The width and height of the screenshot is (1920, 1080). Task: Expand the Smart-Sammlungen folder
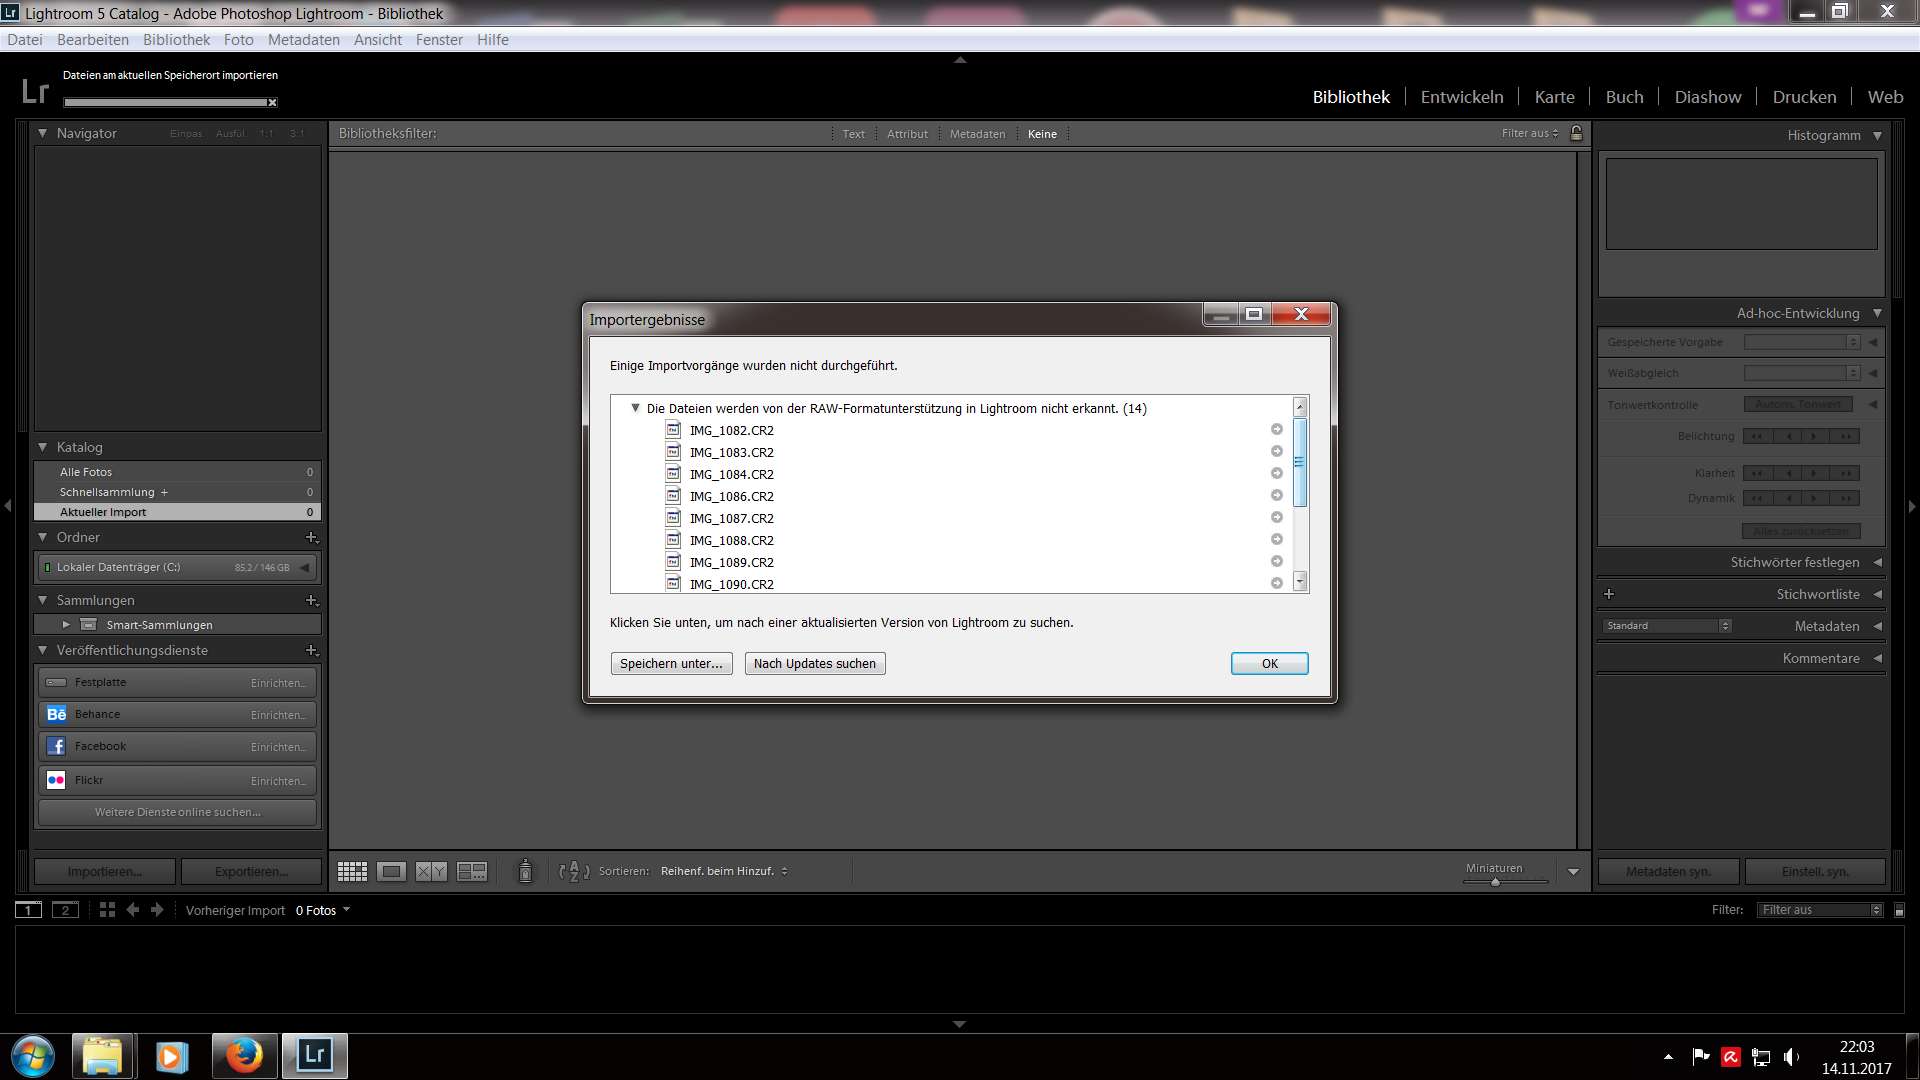tap(66, 624)
